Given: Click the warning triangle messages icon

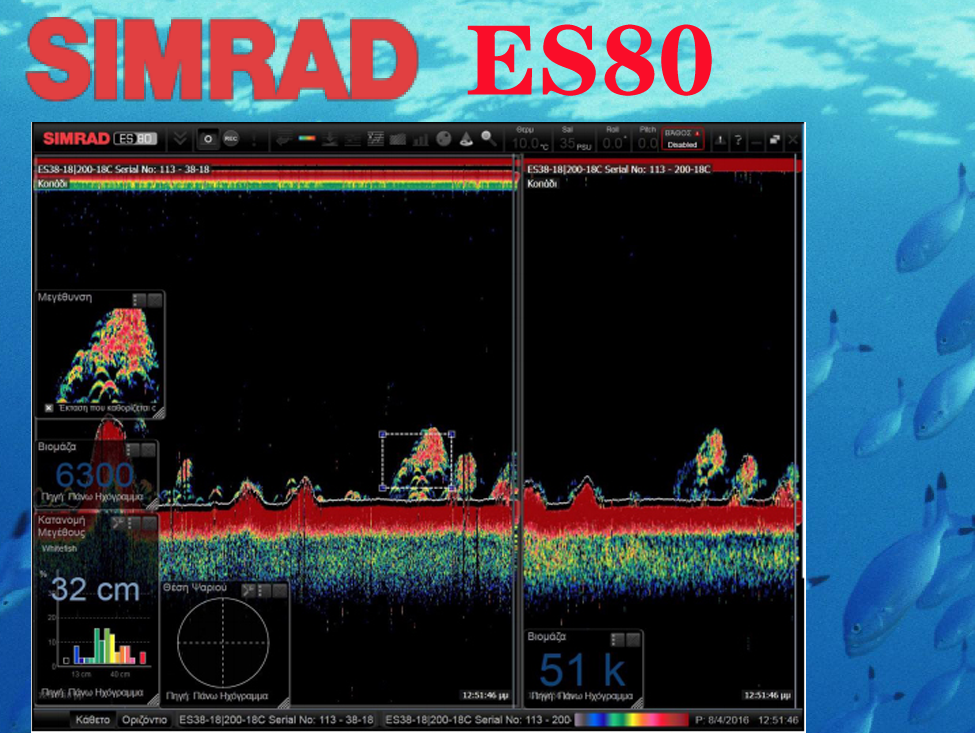Looking at the screenshot, I should pyautogui.click(x=719, y=141).
